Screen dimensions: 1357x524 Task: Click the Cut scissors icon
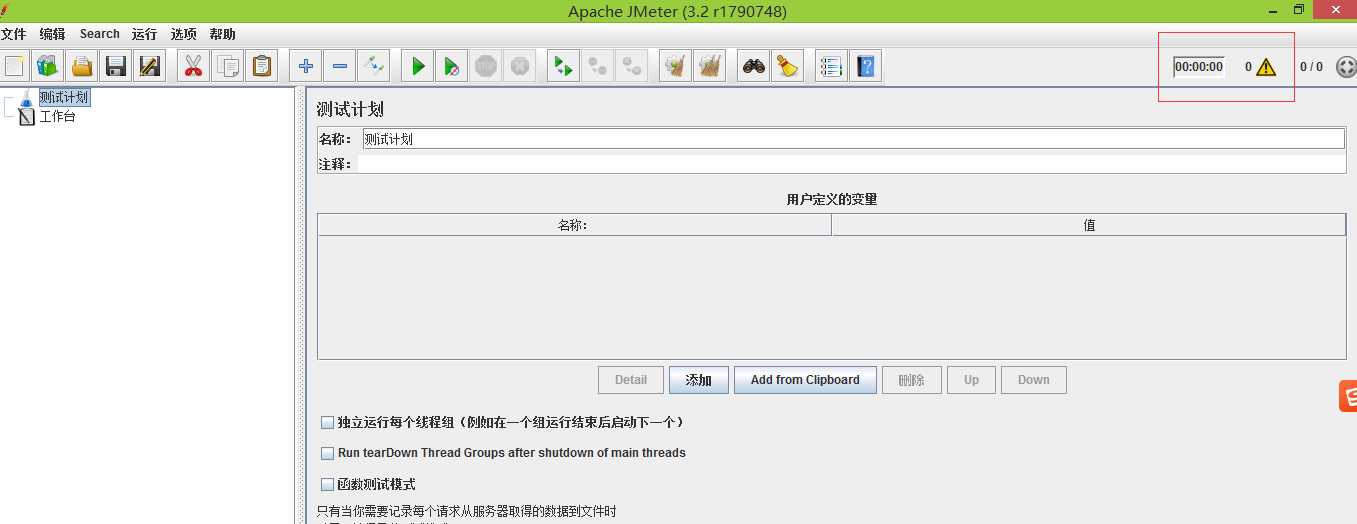click(x=194, y=67)
